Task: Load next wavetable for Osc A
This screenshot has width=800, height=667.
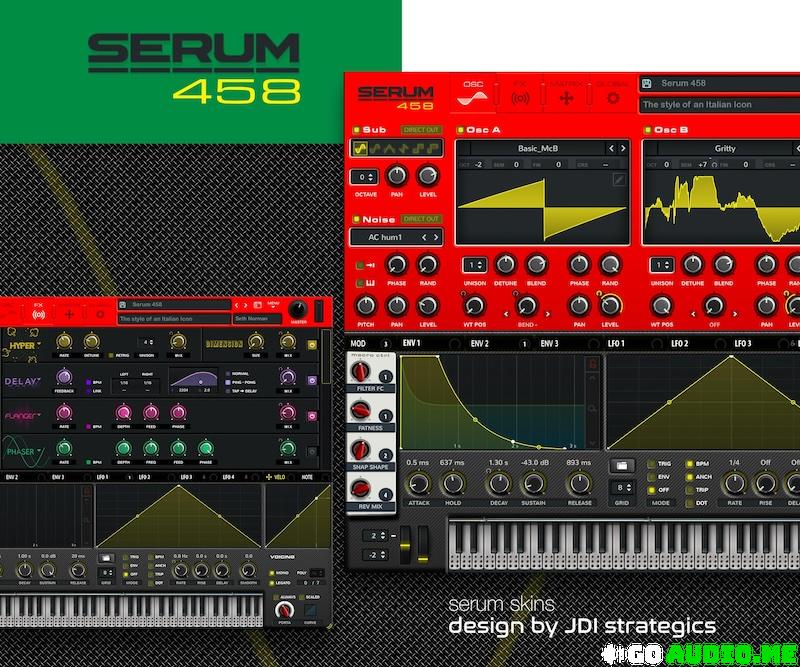Action: [x=623, y=149]
